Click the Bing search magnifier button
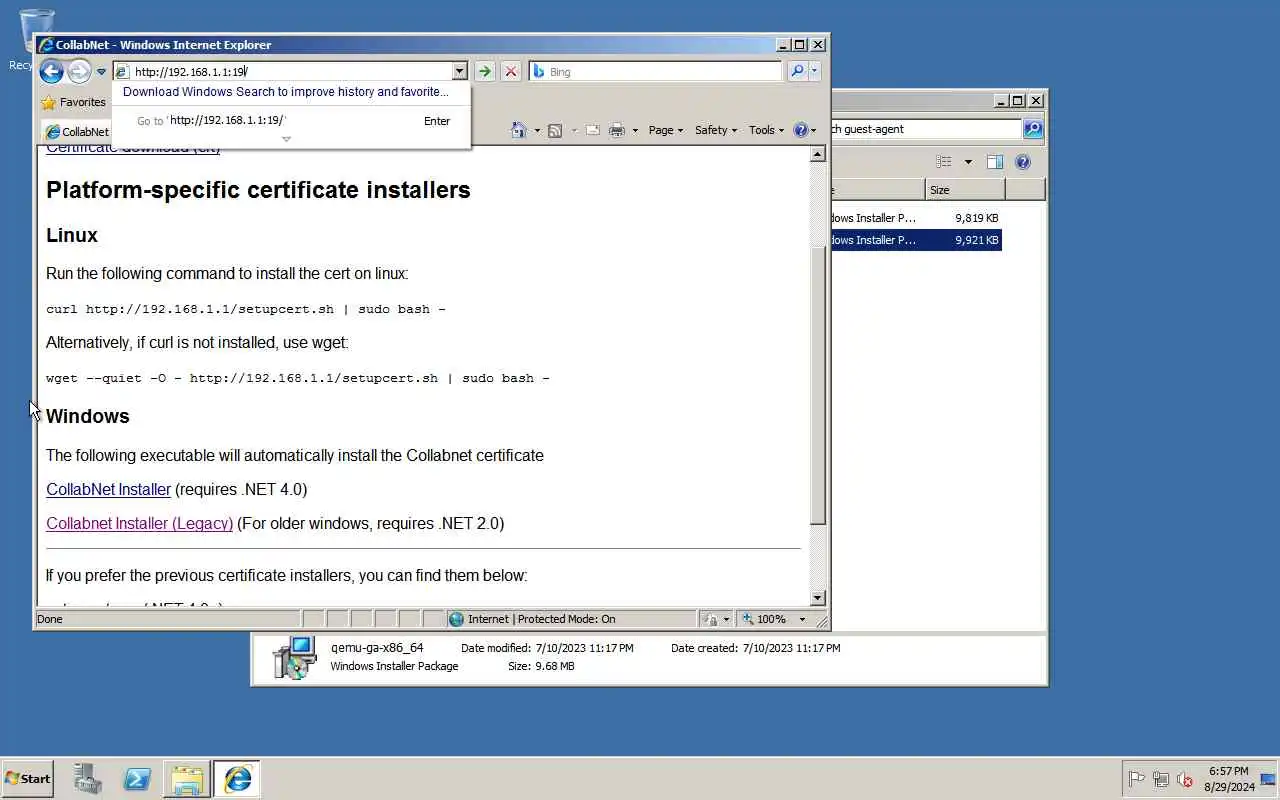This screenshot has height=800, width=1280. [x=797, y=71]
